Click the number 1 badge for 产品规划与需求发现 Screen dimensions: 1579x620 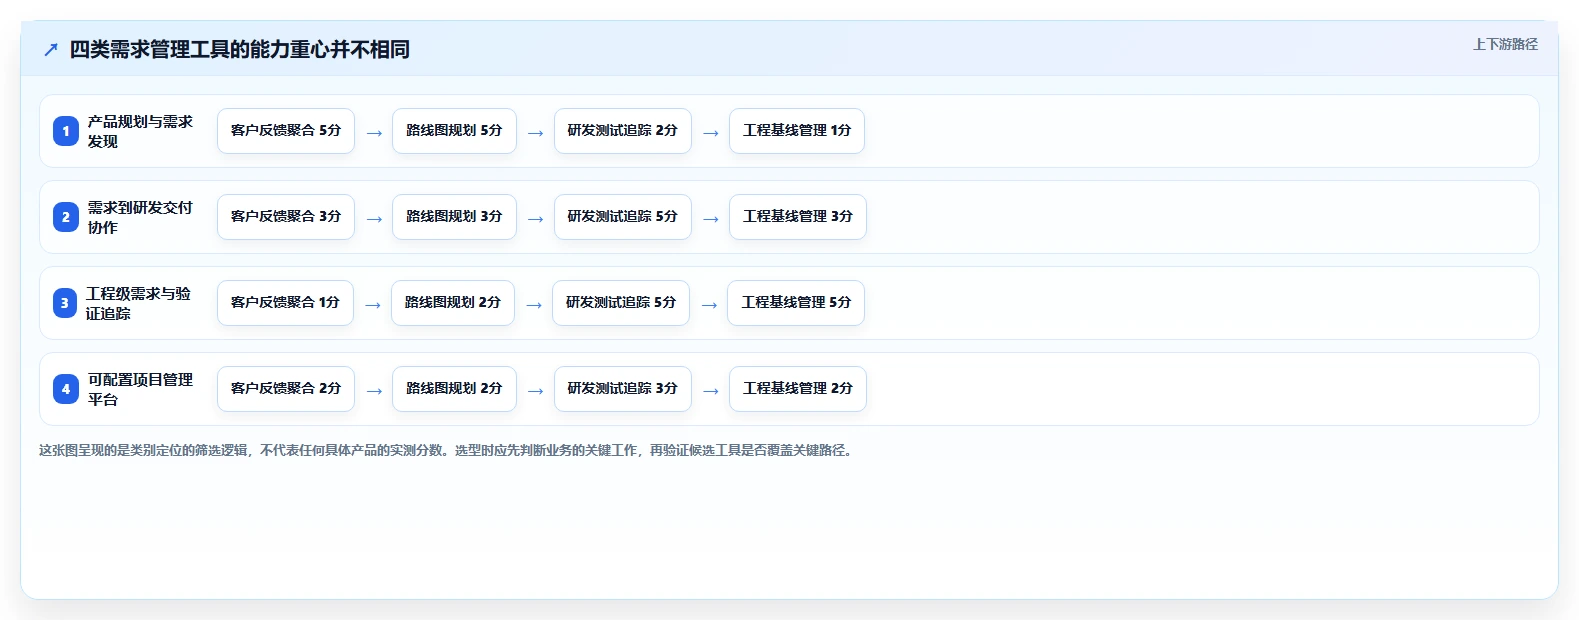pyautogui.click(x=66, y=131)
